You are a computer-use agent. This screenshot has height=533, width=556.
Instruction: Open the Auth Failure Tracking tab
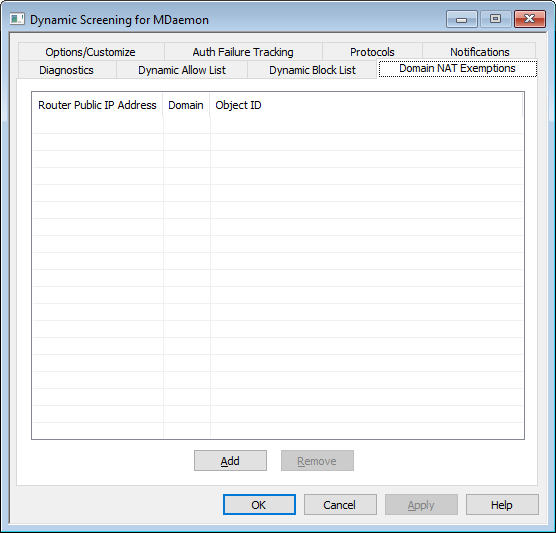click(x=243, y=52)
